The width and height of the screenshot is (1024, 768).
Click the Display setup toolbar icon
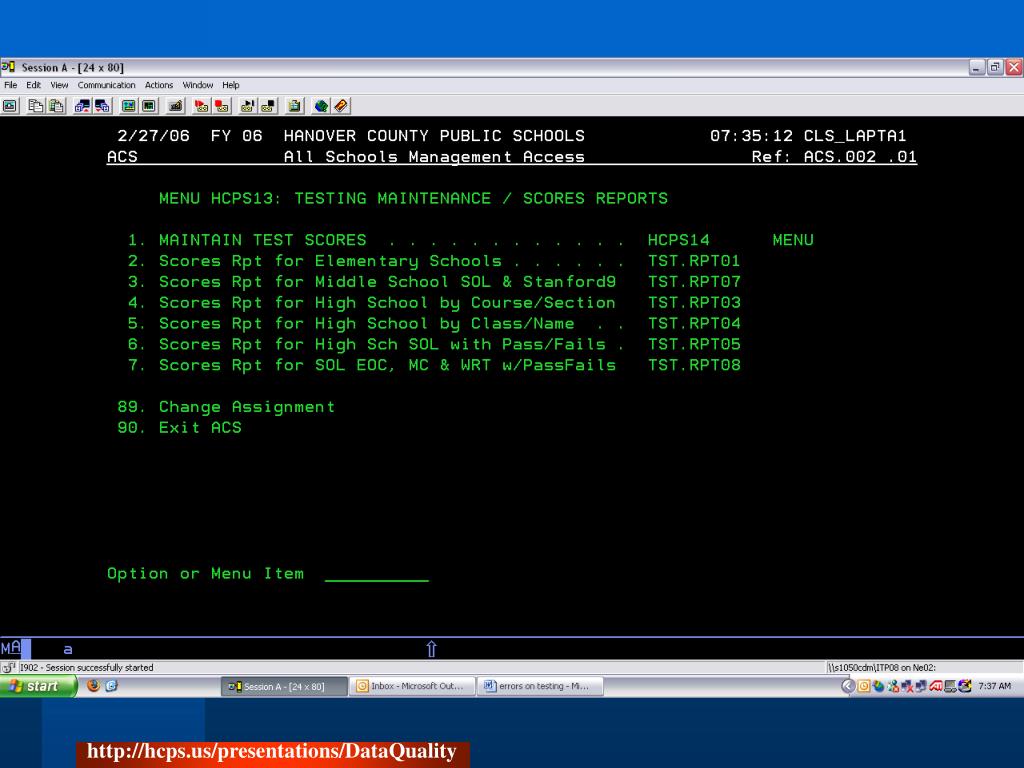point(129,106)
